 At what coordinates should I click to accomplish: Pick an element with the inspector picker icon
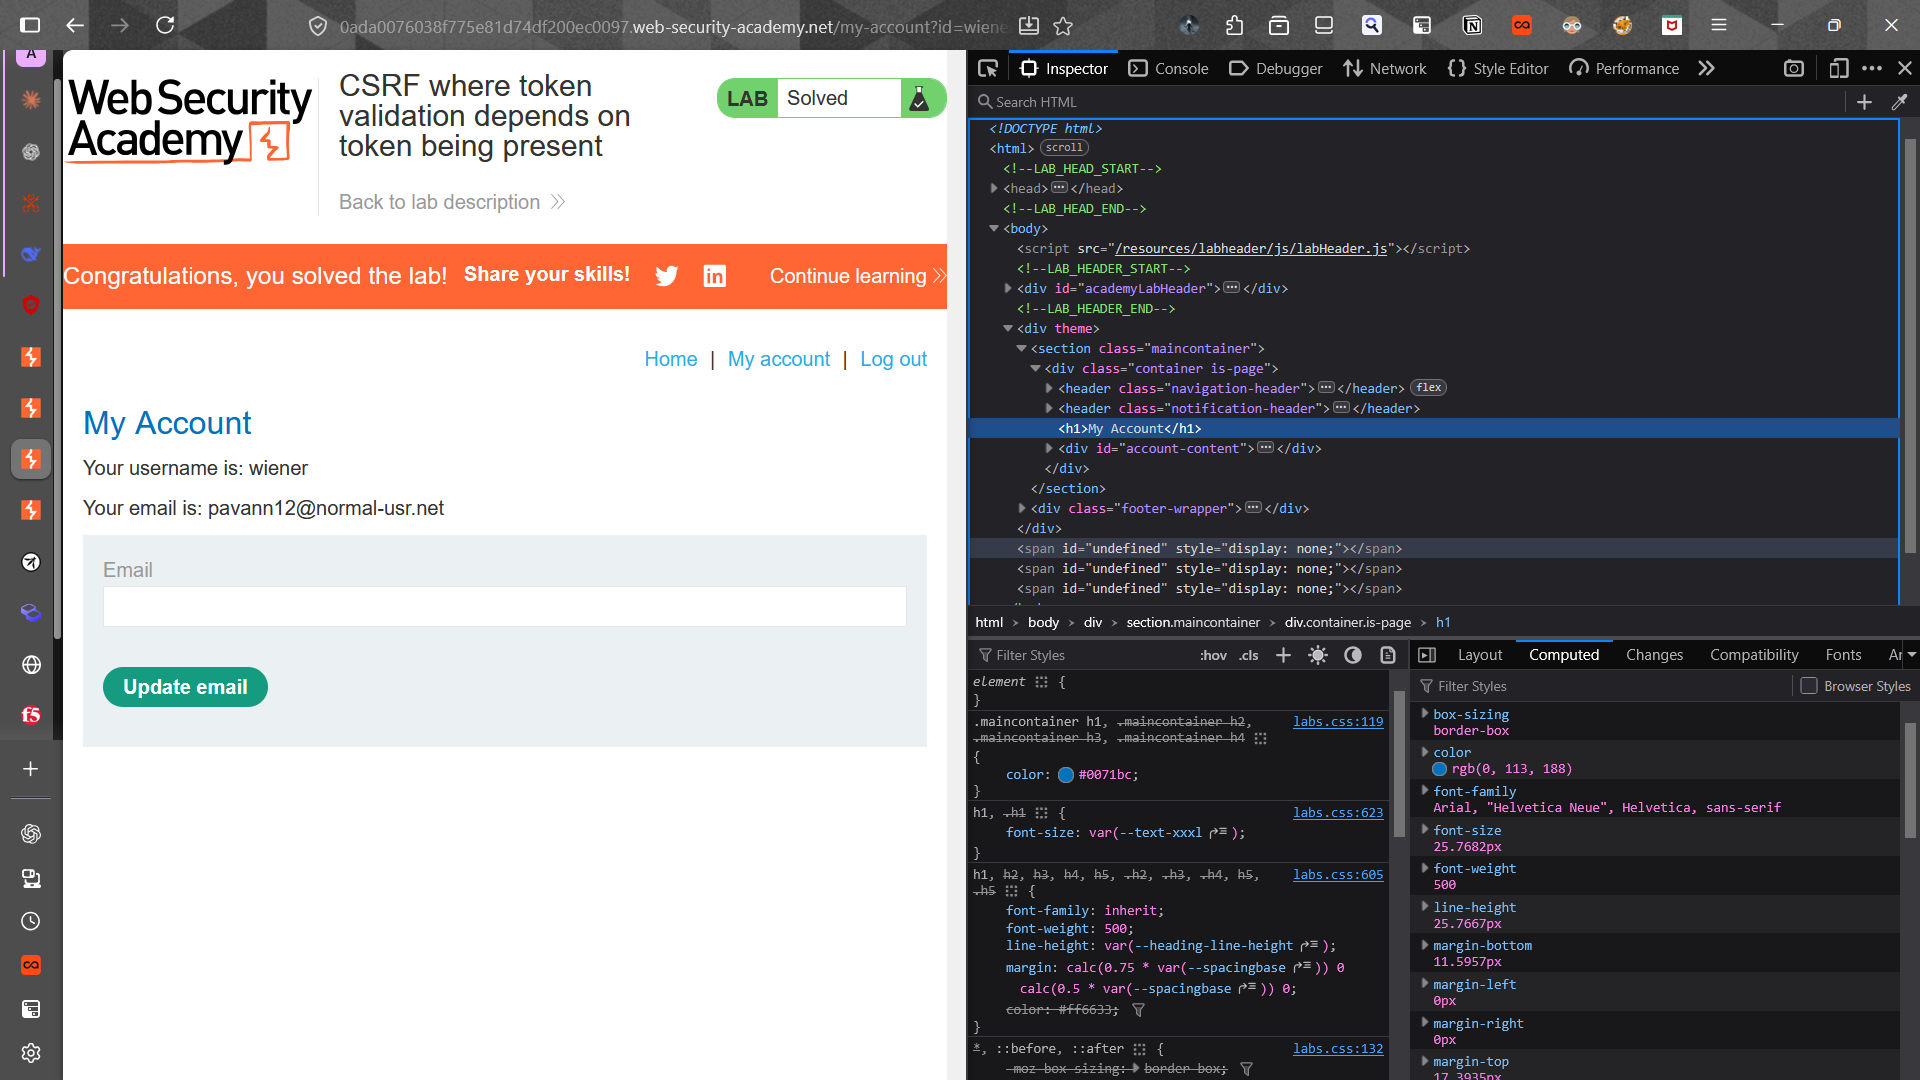[988, 68]
